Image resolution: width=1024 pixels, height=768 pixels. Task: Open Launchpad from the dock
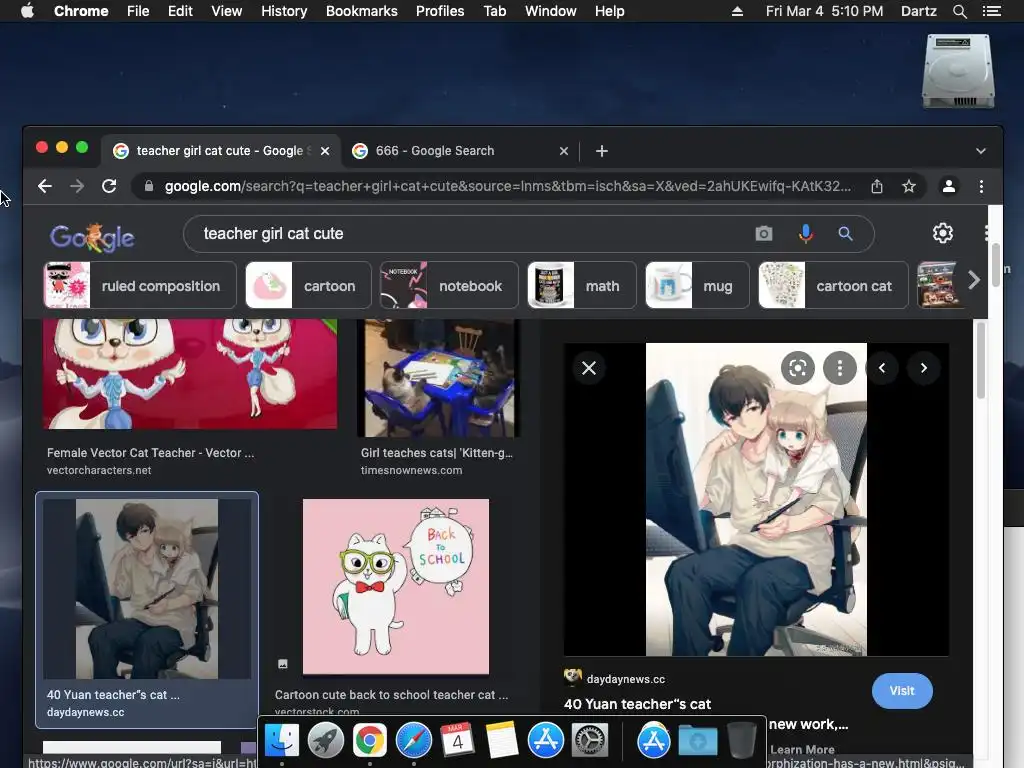[325, 741]
